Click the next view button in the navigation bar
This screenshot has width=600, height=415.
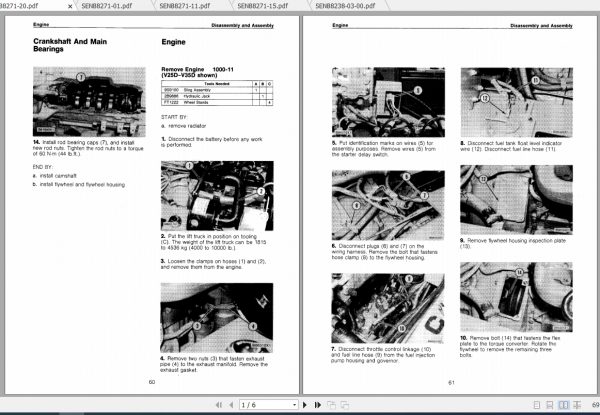tap(345, 405)
